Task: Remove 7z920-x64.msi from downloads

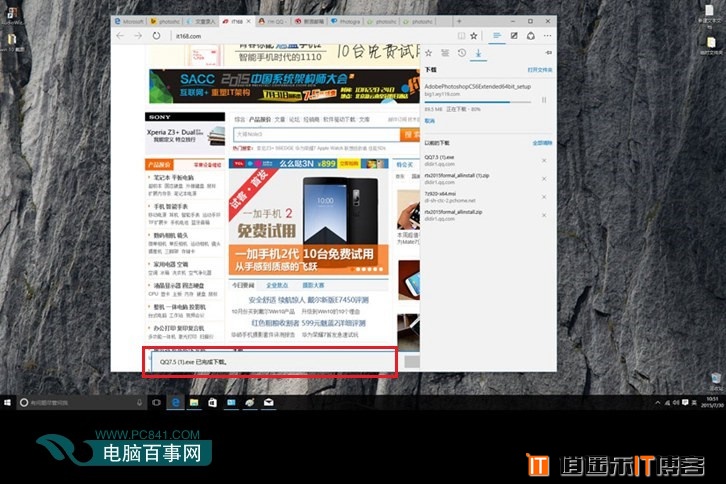Action: [x=544, y=197]
